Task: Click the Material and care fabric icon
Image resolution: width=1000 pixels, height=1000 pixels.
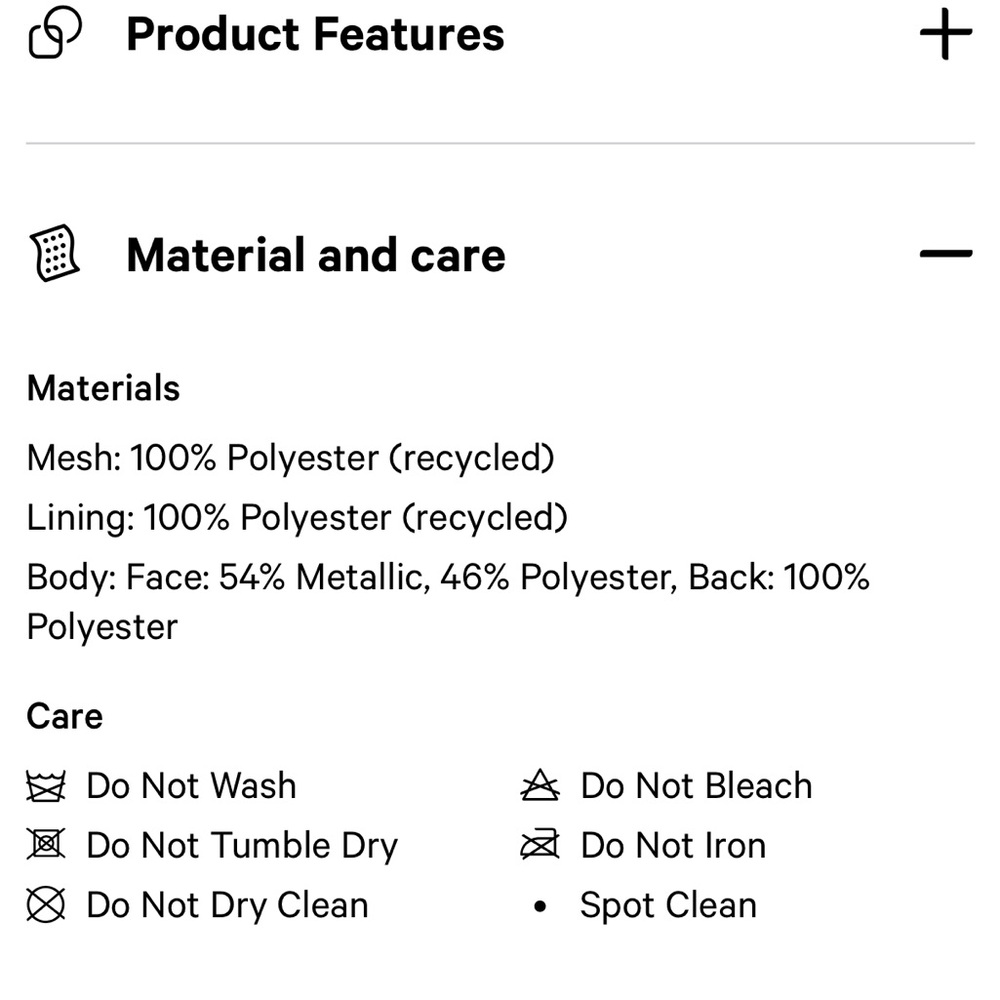Action: tap(55, 253)
